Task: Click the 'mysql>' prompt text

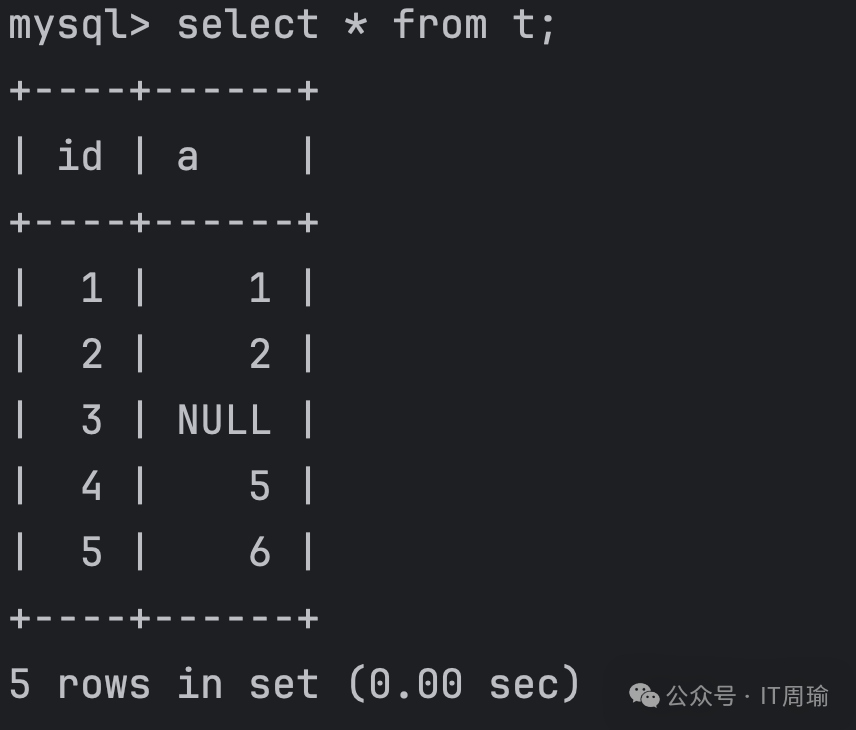Action: click(78, 24)
